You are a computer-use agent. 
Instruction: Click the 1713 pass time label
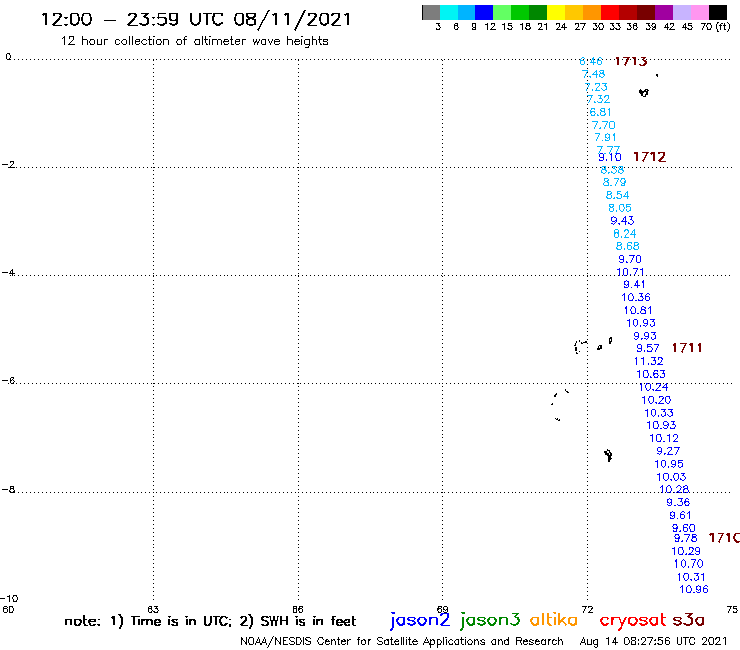[x=631, y=61]
